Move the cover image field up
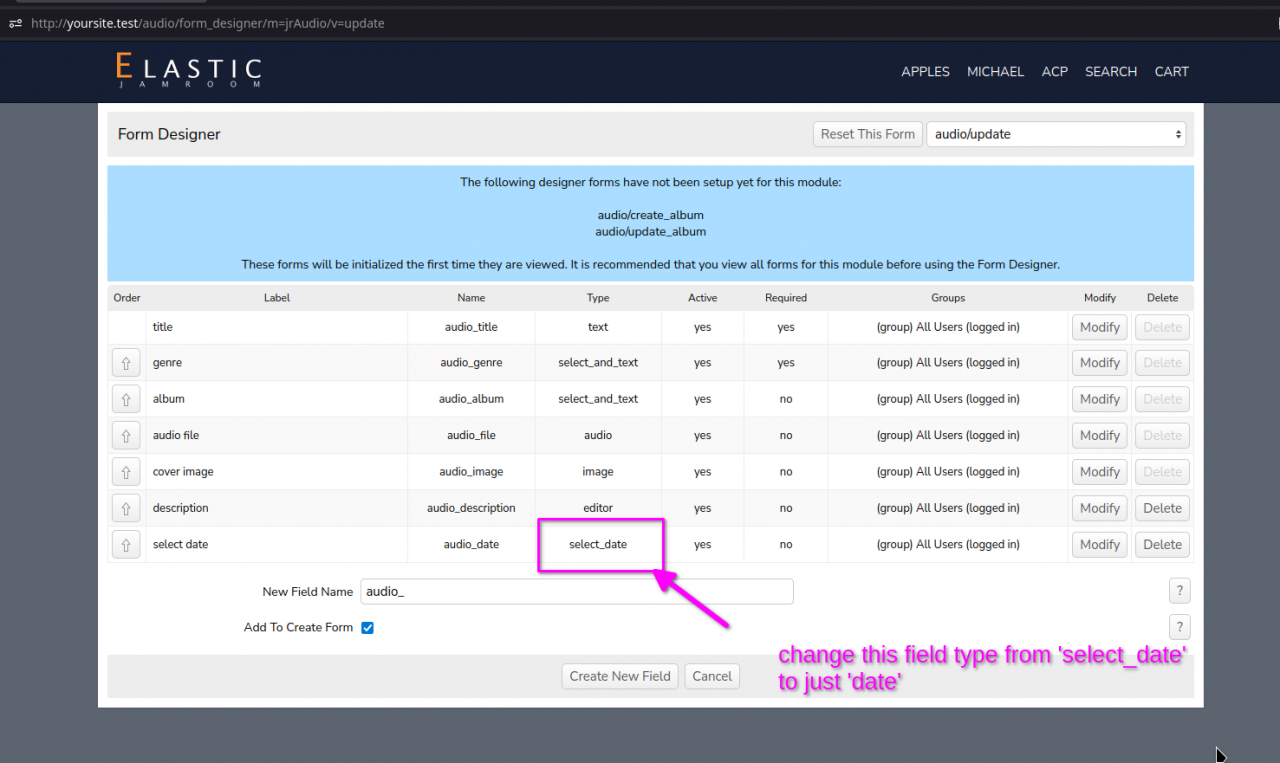 click(126, 472)
